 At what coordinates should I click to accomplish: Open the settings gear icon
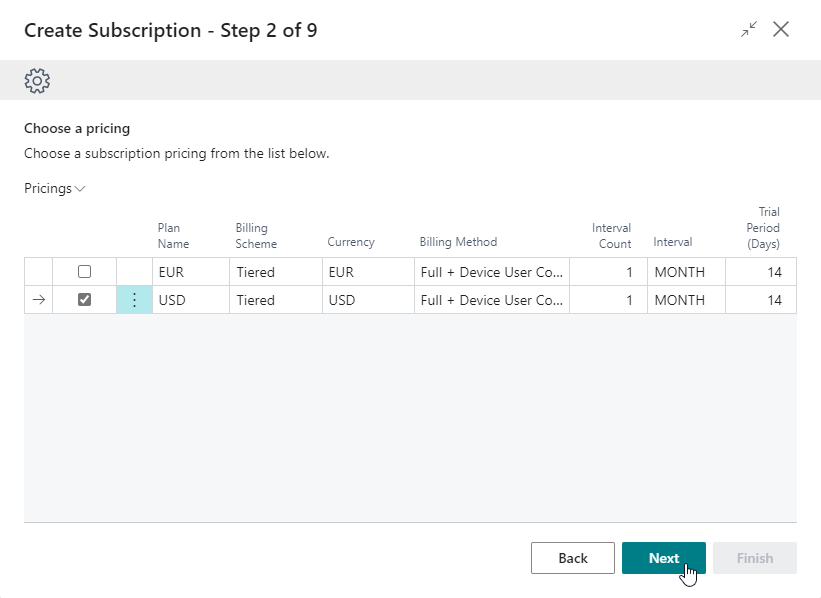pyautogui.click(x=37, y=81)
